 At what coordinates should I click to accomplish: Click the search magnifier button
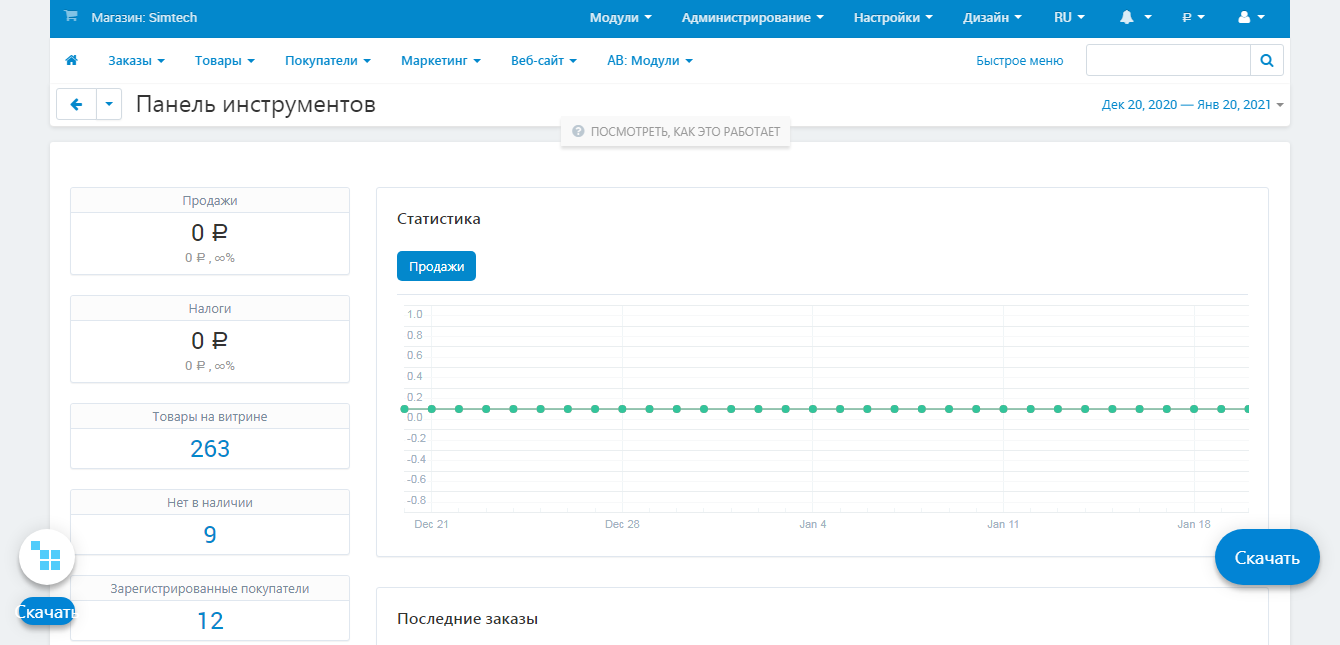click(1267, 60)
